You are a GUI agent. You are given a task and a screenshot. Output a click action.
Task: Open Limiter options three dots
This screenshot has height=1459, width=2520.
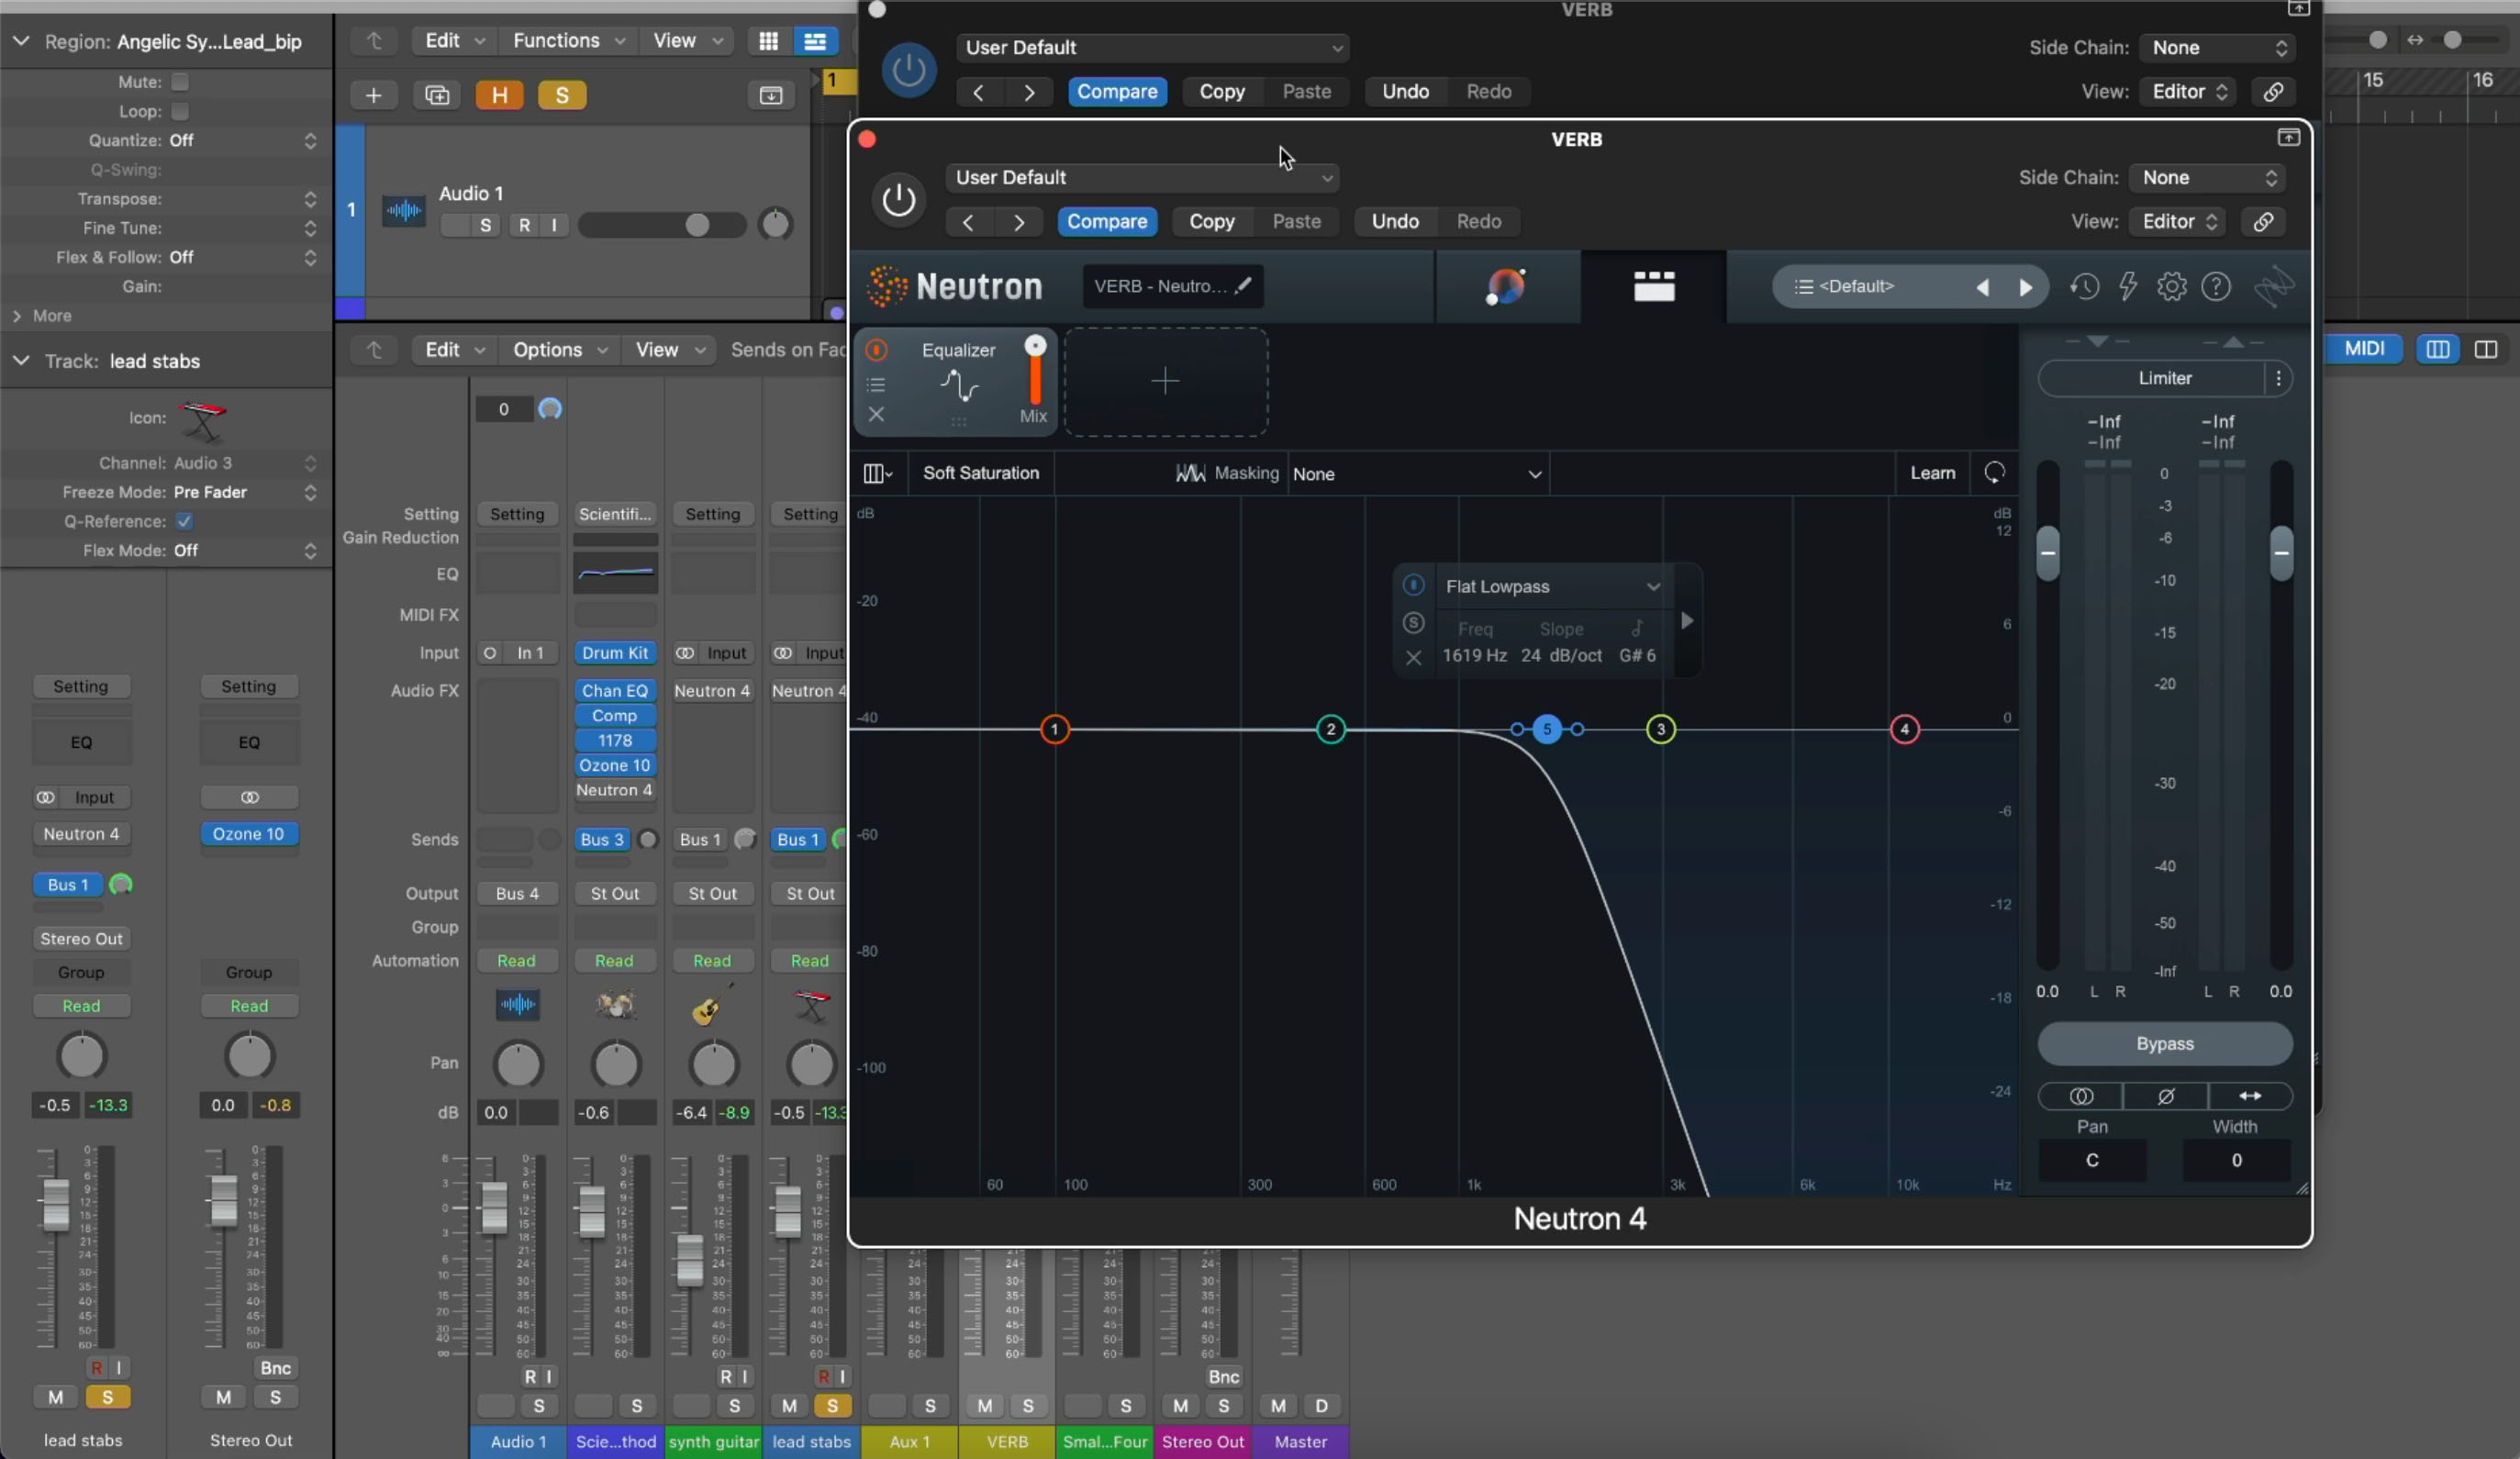[2278, 378]
